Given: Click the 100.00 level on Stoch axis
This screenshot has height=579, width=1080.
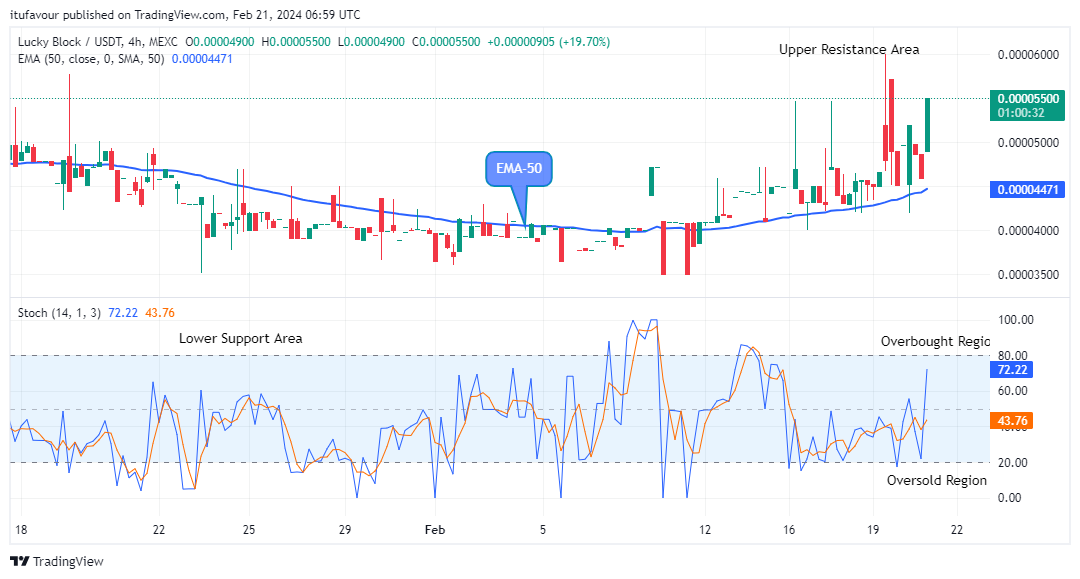Looking at the screenshot, I should point(1015,320).
